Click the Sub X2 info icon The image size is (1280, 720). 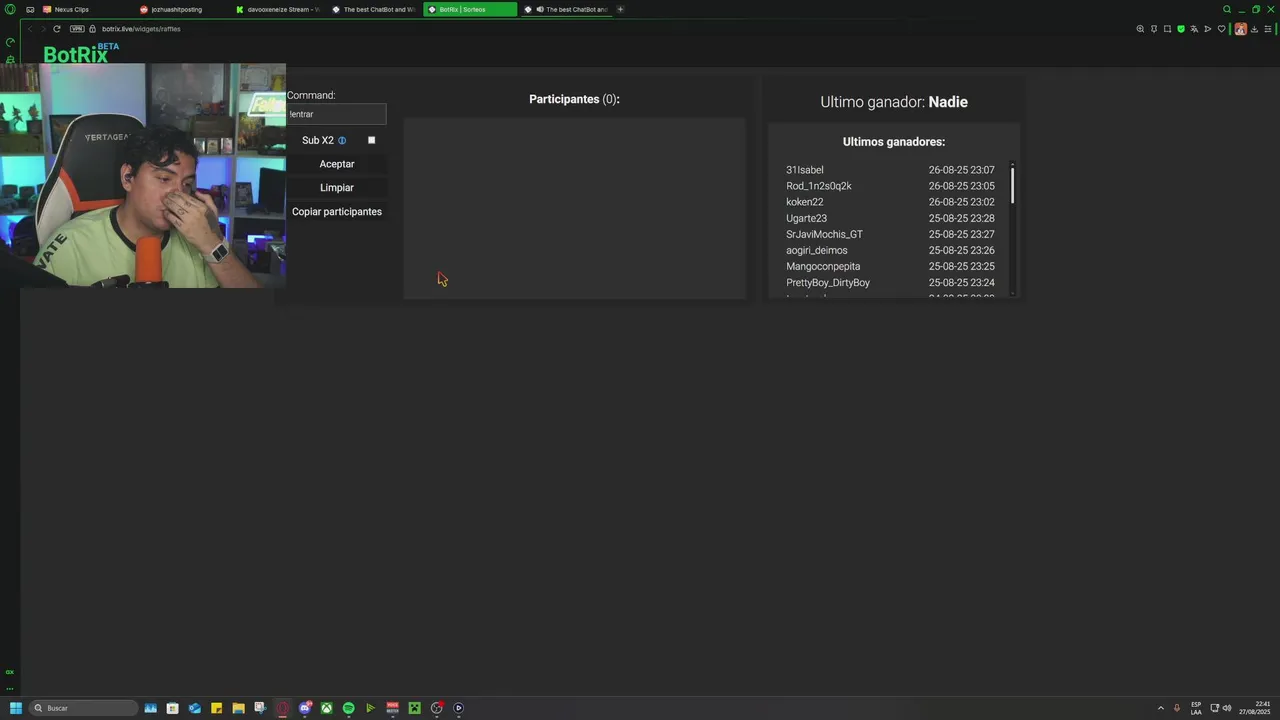tap(342, 141)
